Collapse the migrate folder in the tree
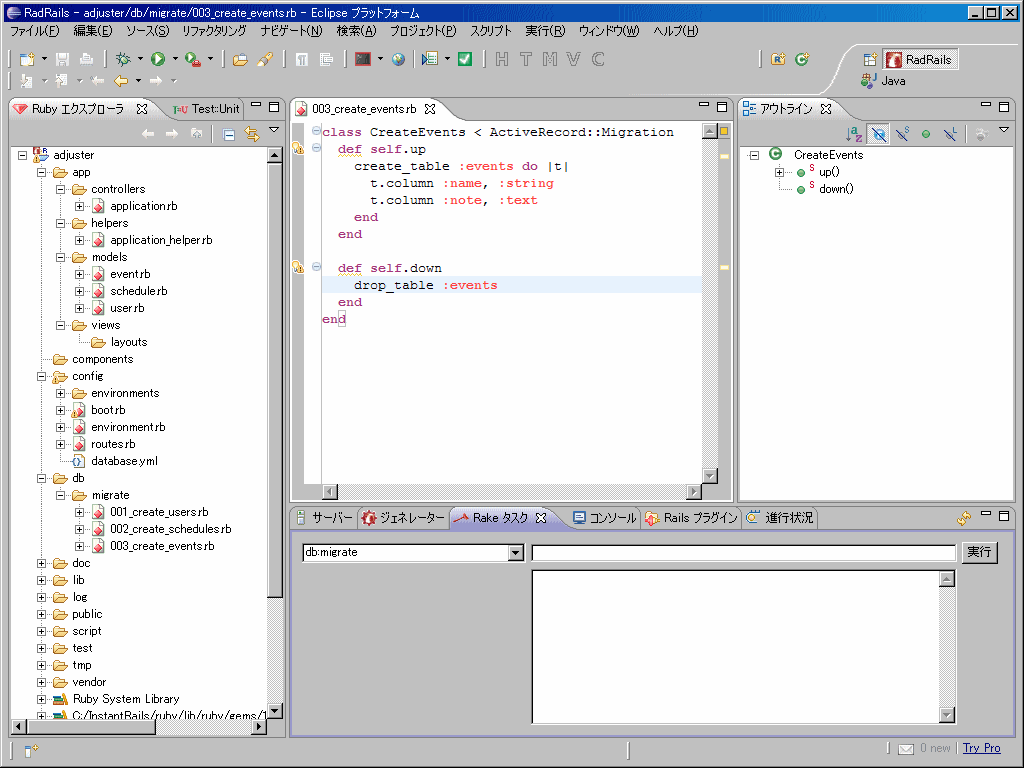Image resolution: width=1024 pixels, height=768 pixels. click(x=60, y=494)
